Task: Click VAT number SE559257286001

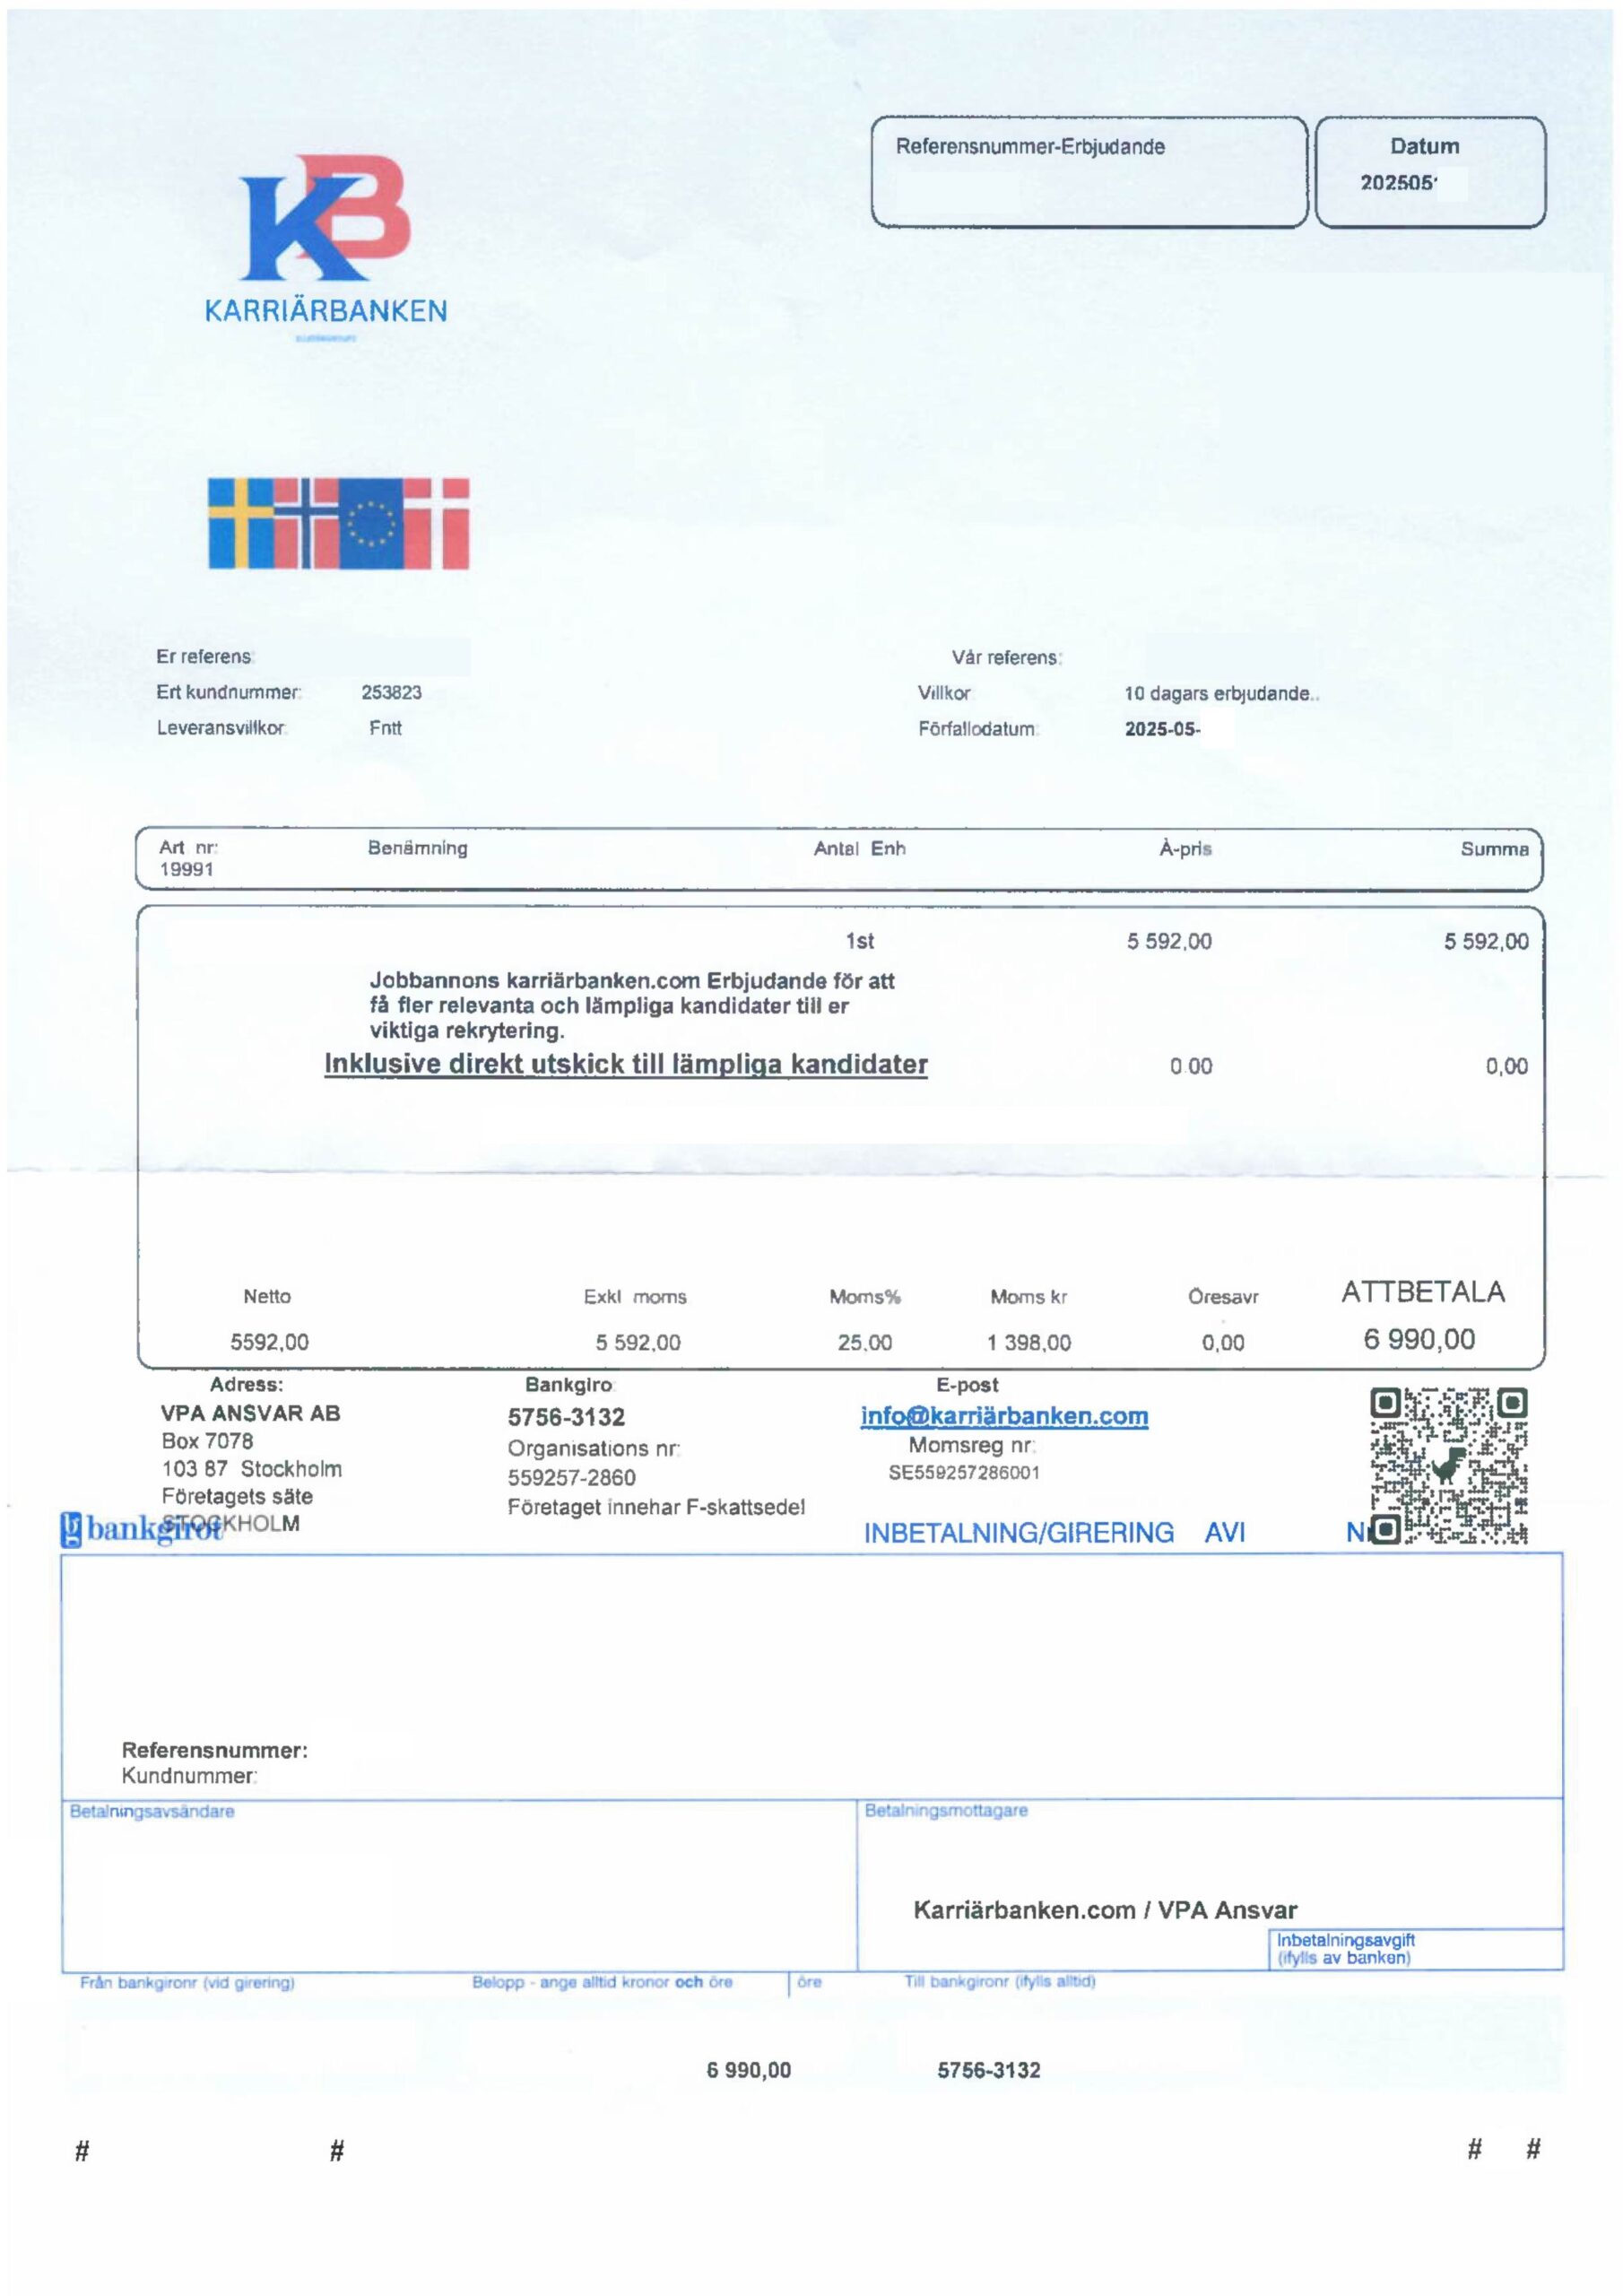Action: point(964,1472)
